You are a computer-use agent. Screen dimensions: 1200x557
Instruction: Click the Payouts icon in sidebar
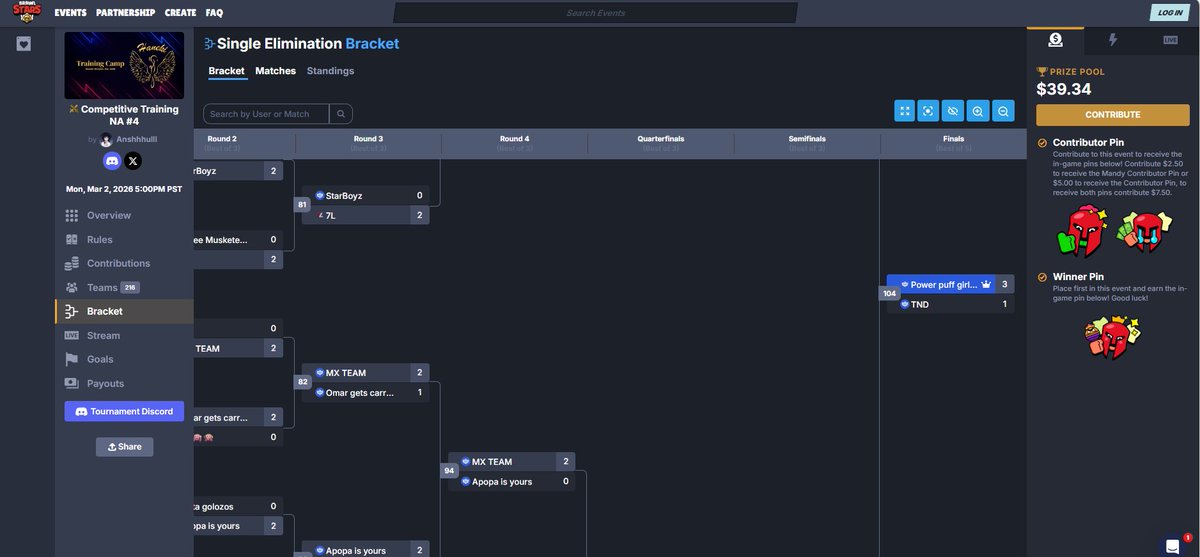71,383
